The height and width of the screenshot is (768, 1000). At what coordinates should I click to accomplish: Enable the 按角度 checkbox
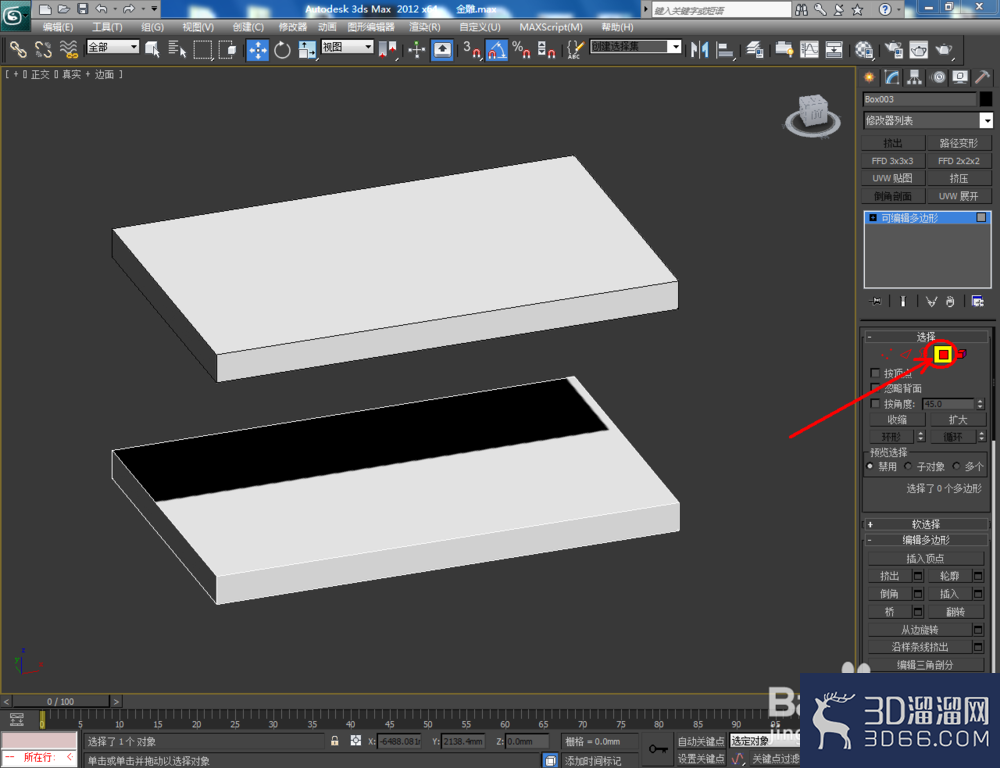tap(876, 404)
